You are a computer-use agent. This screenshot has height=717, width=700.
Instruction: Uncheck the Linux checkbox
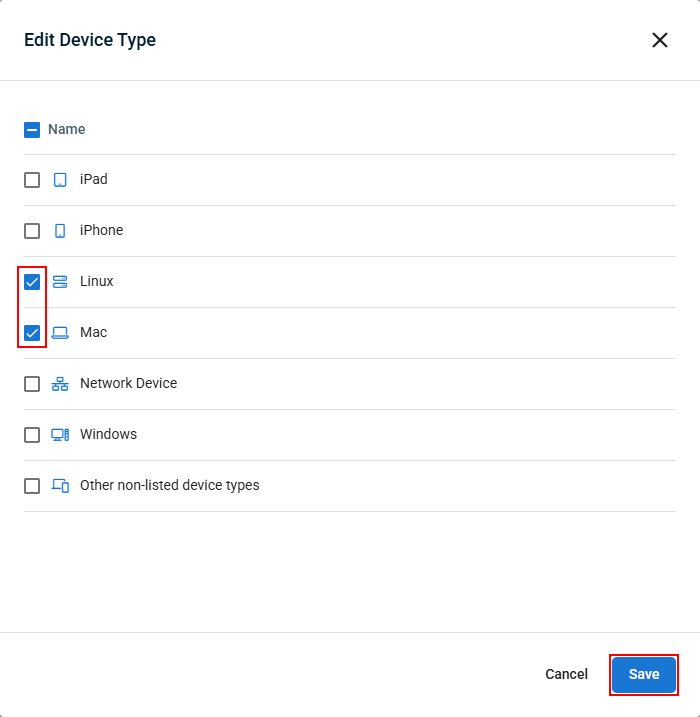[x=32, y=282]
